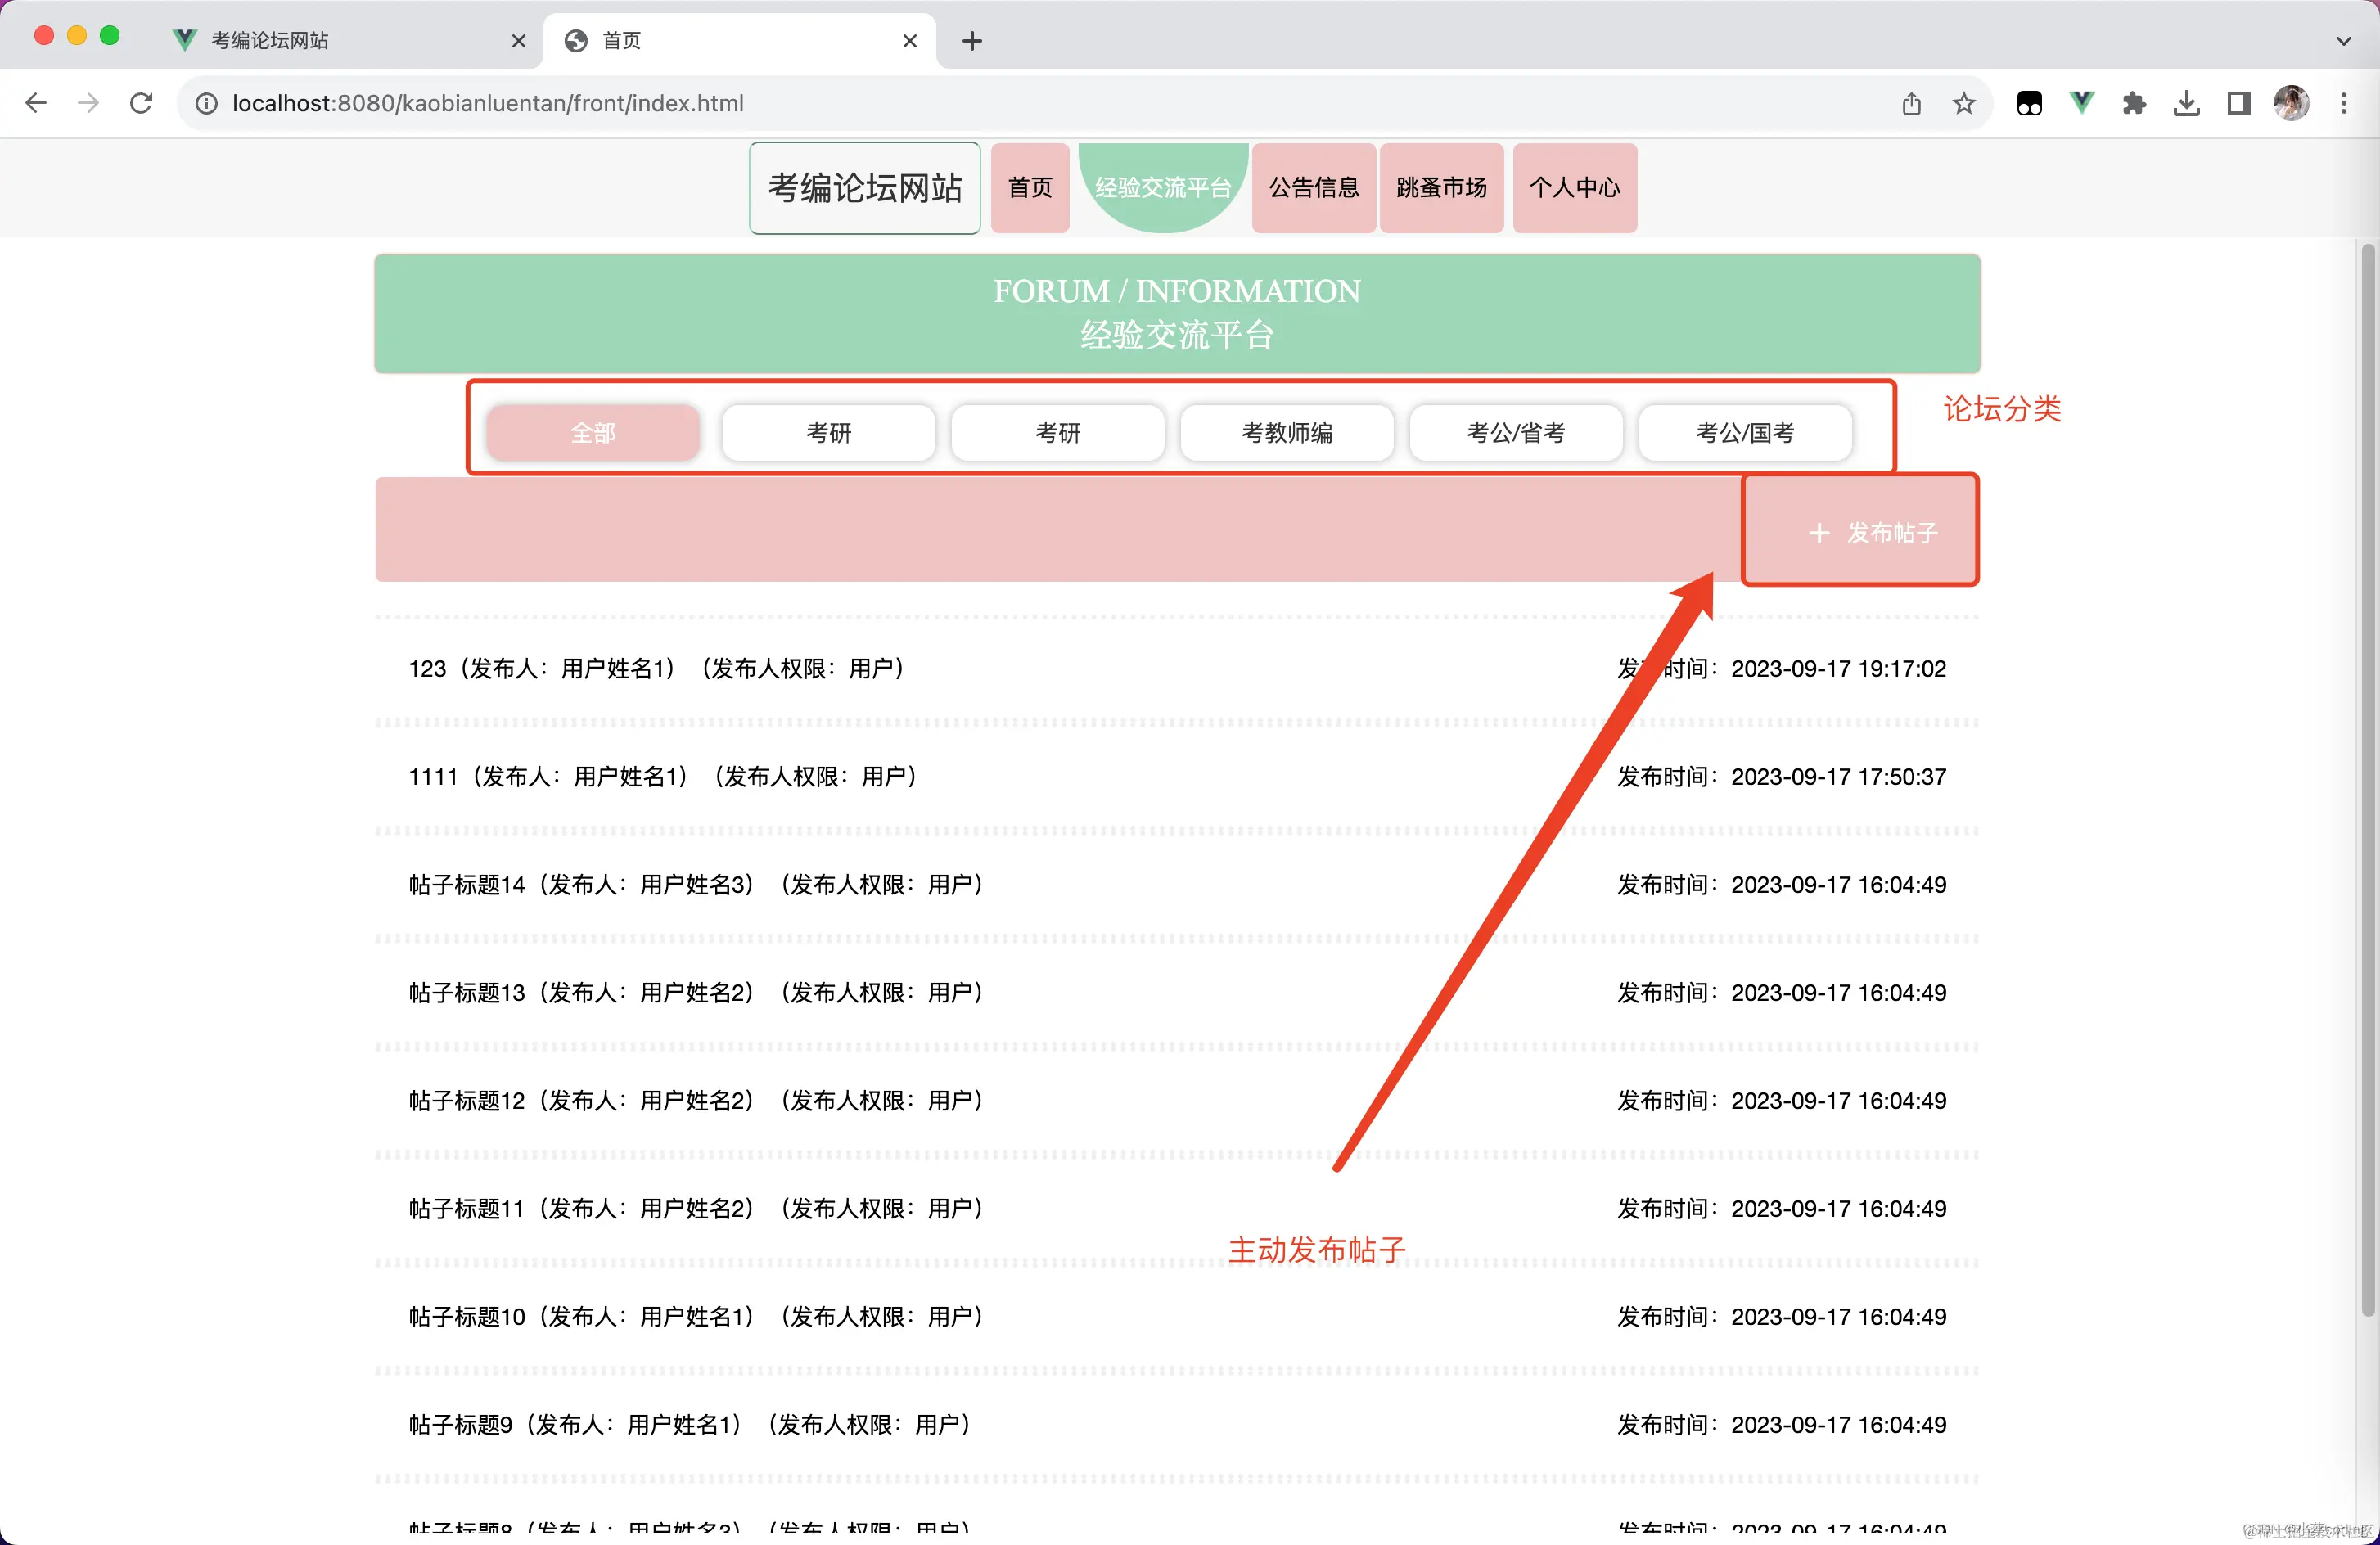Viewport: 2380px width, 1545px height.
Task: Open the user profile avatar
Action: coord(2291,103)
